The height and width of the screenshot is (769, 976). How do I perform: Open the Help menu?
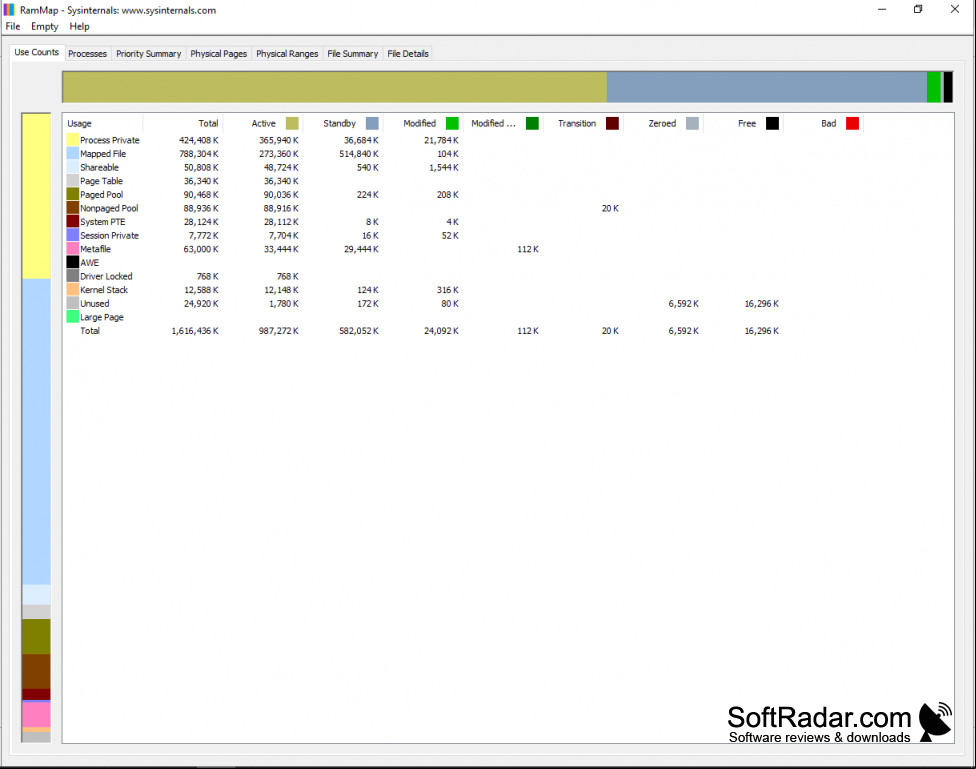(x=79, y=26)
